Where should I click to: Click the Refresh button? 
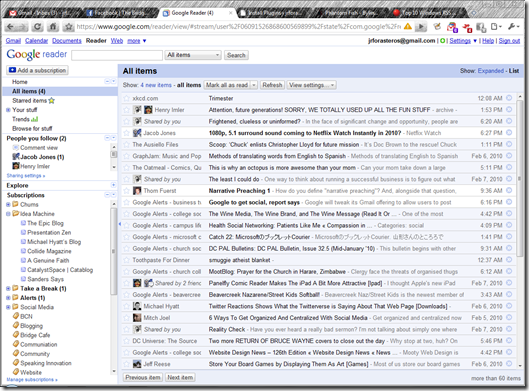coord(272,85)
